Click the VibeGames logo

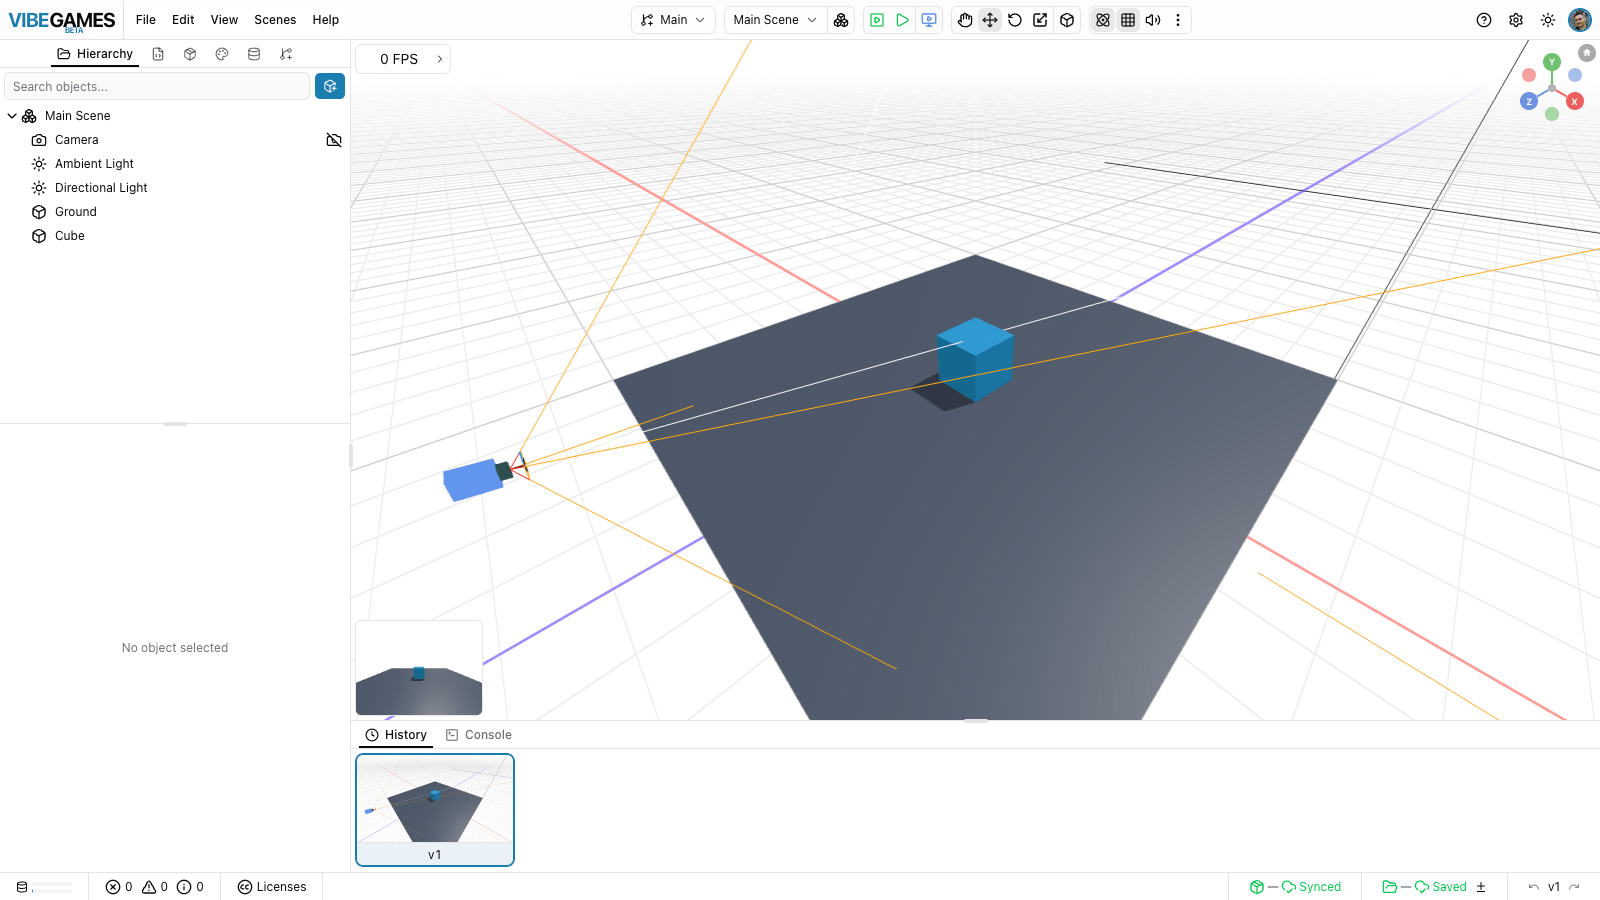(62, 21)
